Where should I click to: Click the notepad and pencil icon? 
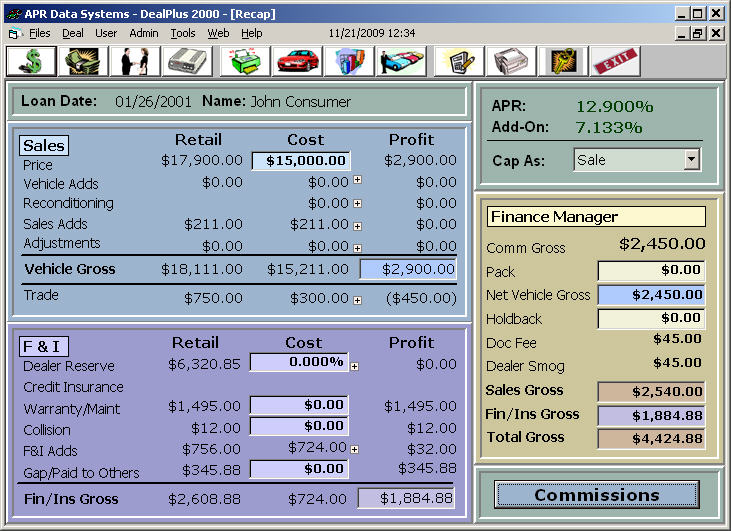[459, 61]
